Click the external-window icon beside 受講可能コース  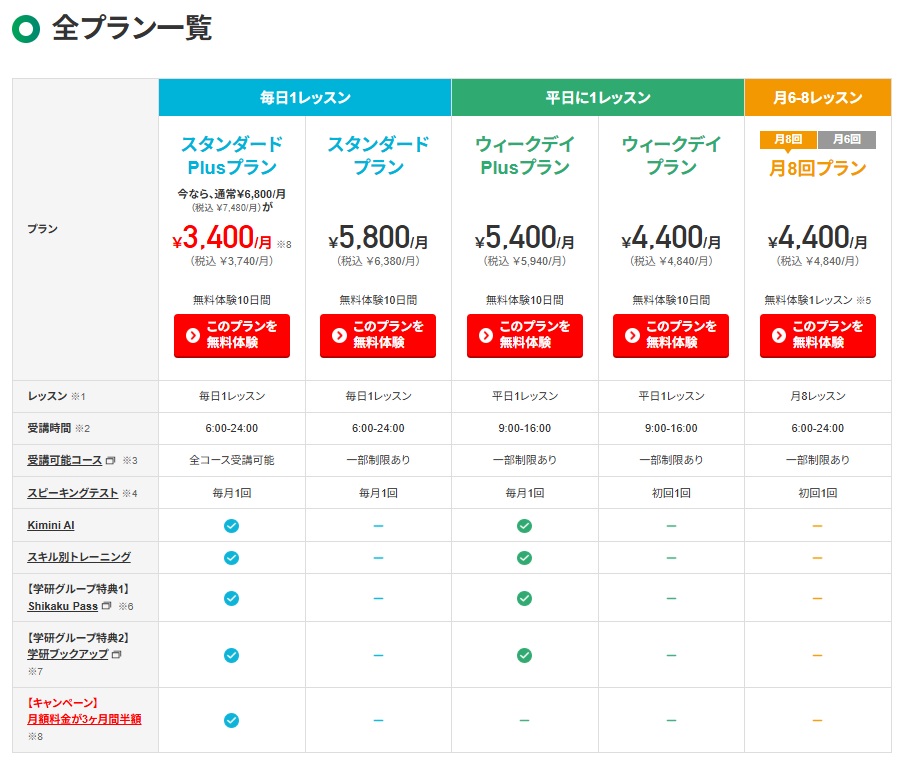click(111, 461)
